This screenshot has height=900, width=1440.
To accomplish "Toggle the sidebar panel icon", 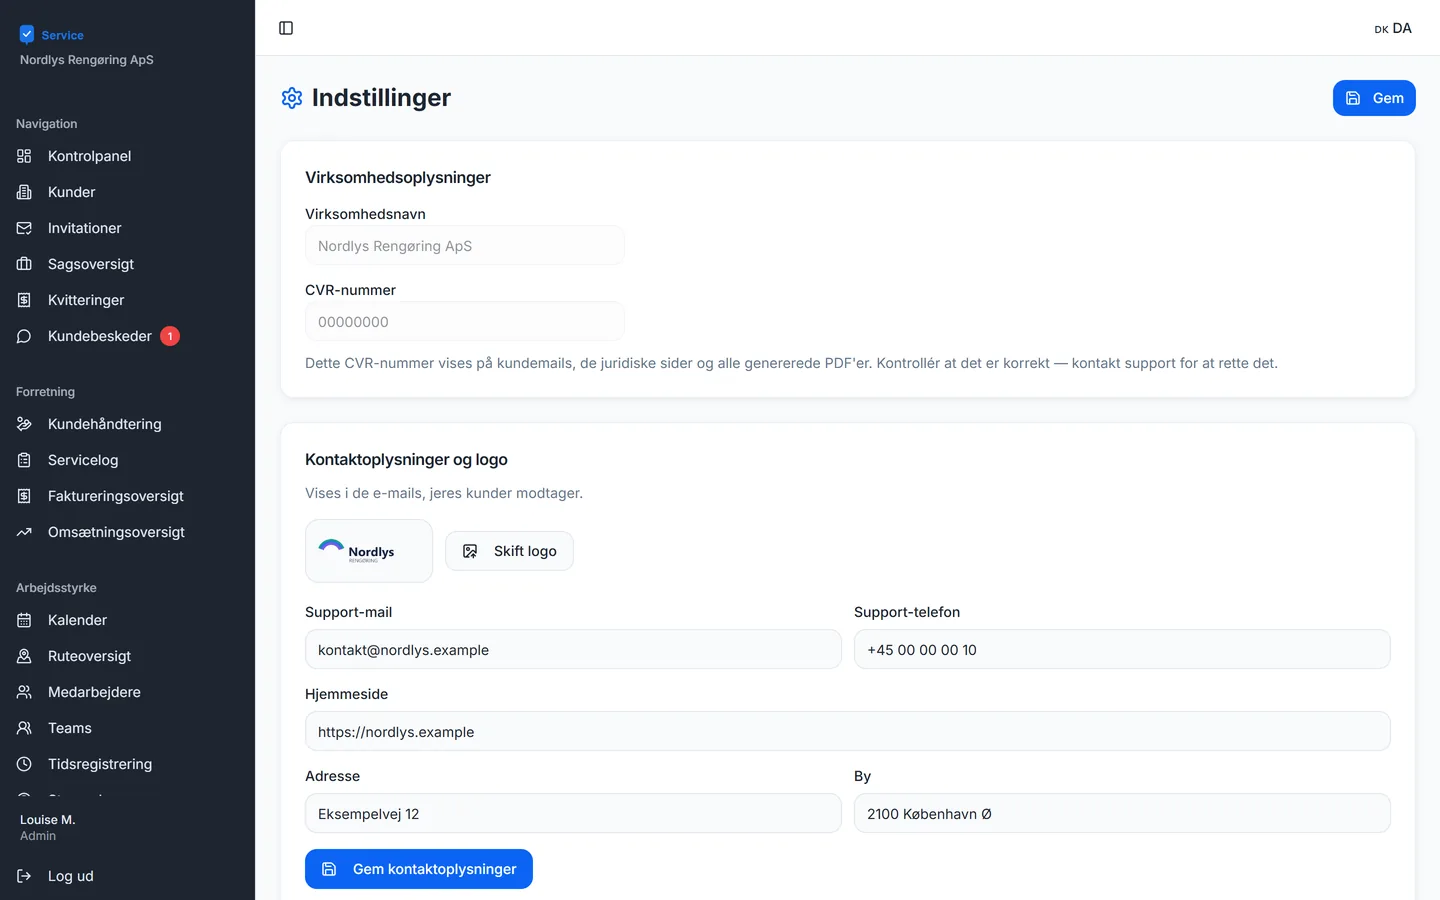I will pos(286,28).
